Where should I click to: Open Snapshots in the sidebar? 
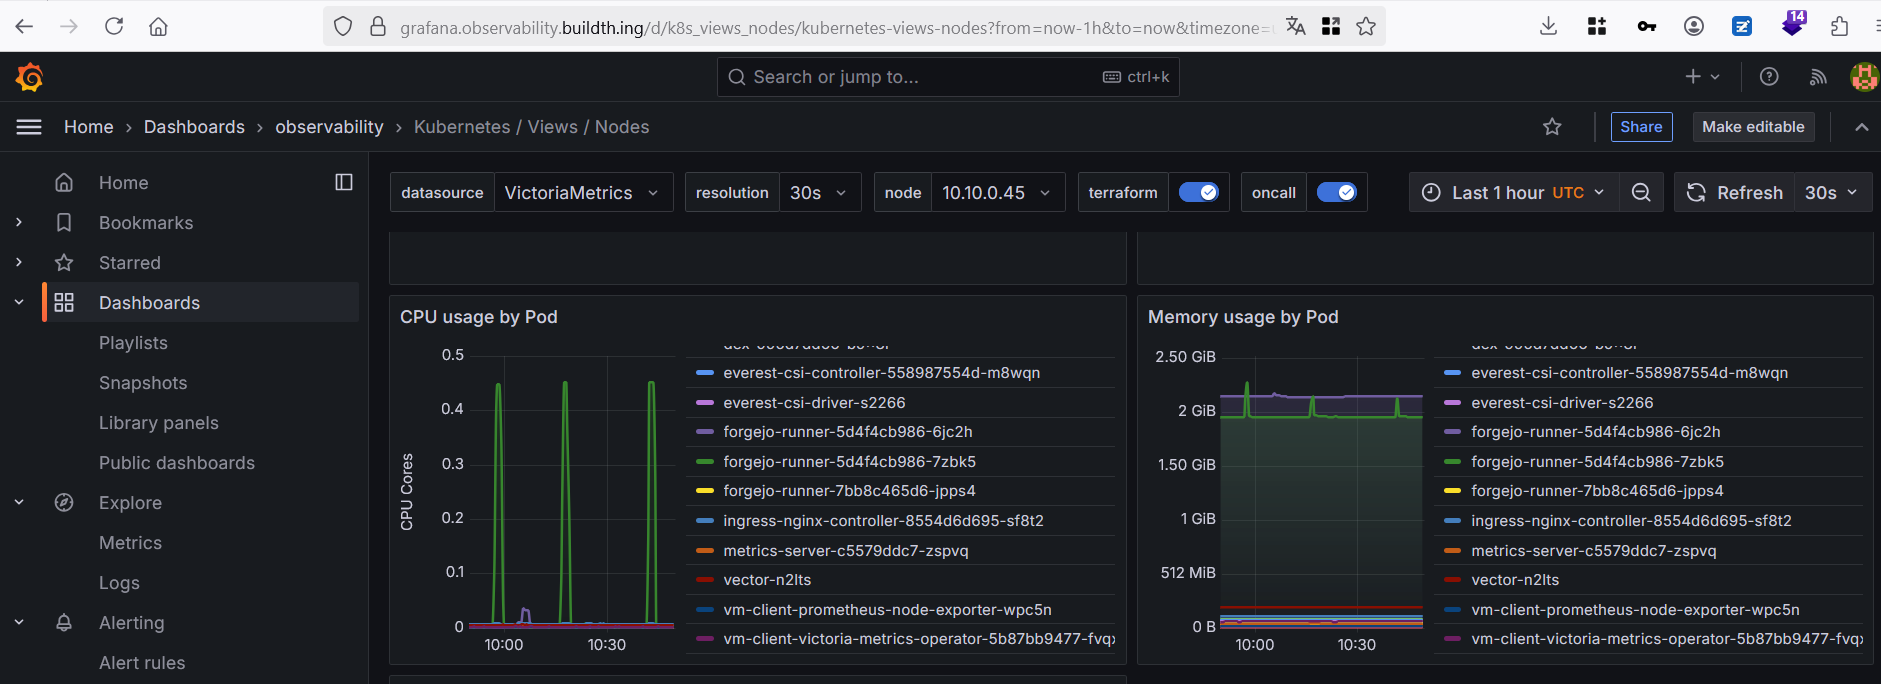[143, 383]
